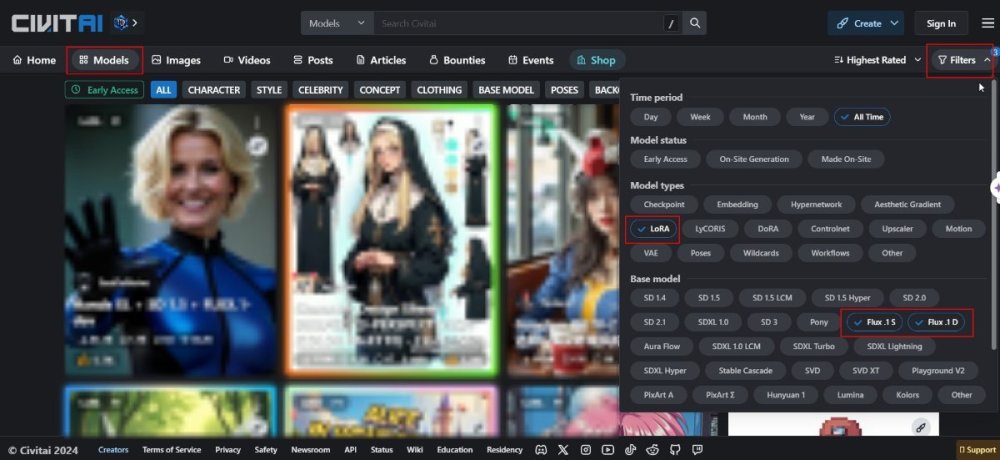The image size is (1000, 460).
Task: Open the Create dropdown menu
Action: pos(866,23)
